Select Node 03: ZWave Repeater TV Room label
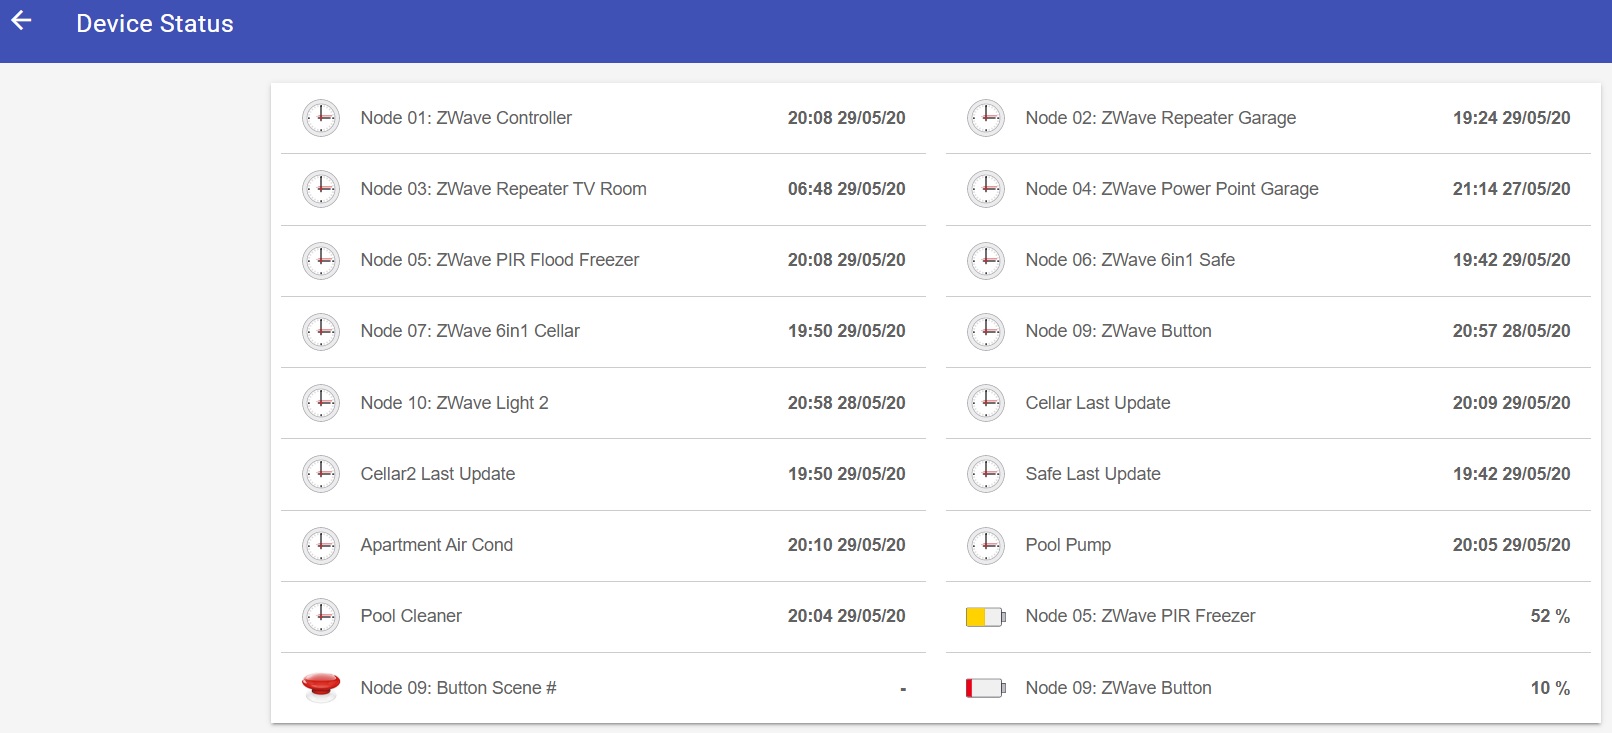The height and width of the screenshot is (733, 1612). coord(504,189)
